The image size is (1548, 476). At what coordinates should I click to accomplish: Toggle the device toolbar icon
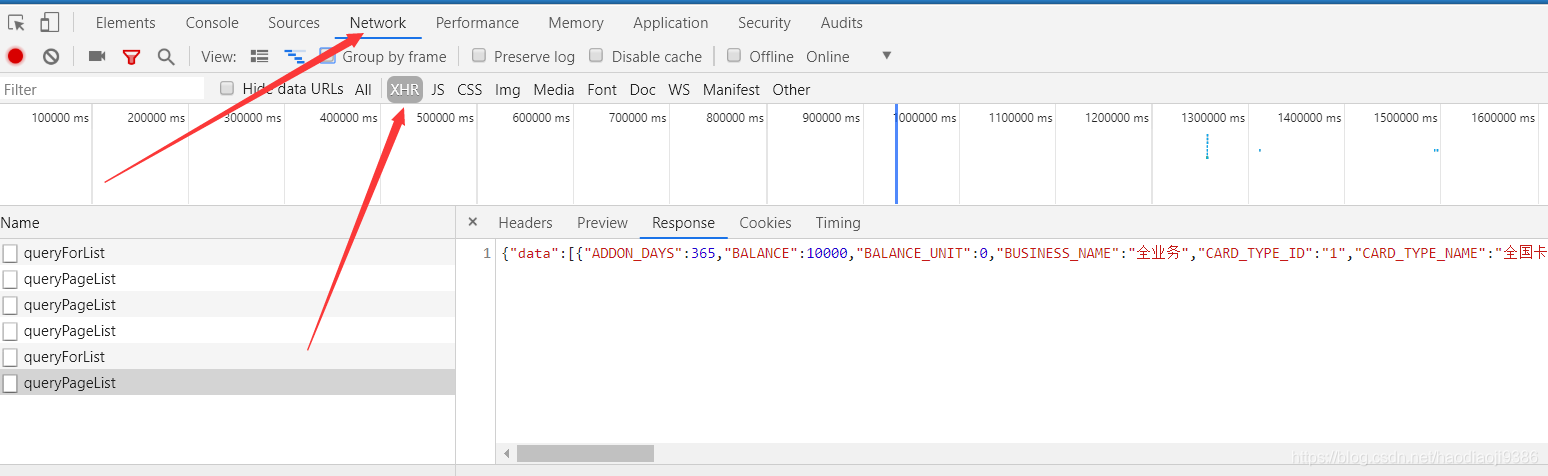50,22
